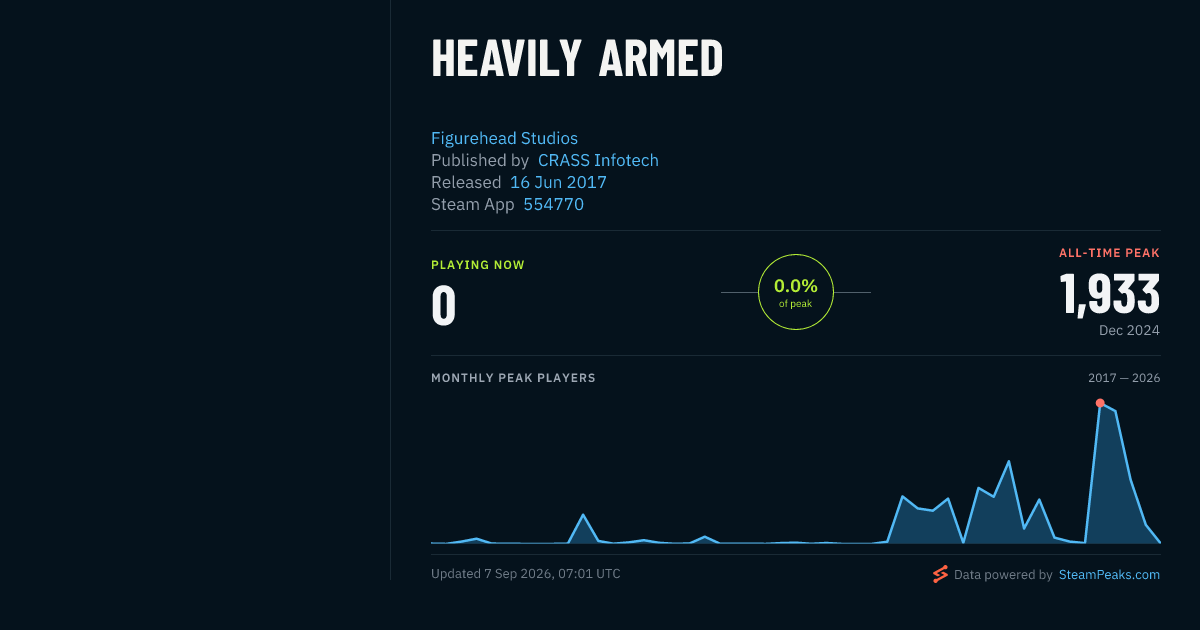Click the Playing Now count zero

(x=444, y=306)
